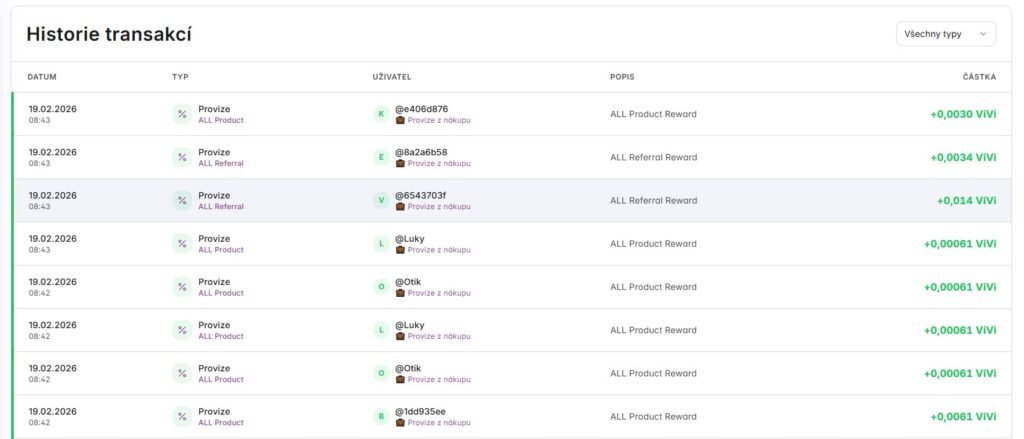
Task: Click ALL Referral Reward in the @8a2a6b58 row
Action: (x=654, y=157)
